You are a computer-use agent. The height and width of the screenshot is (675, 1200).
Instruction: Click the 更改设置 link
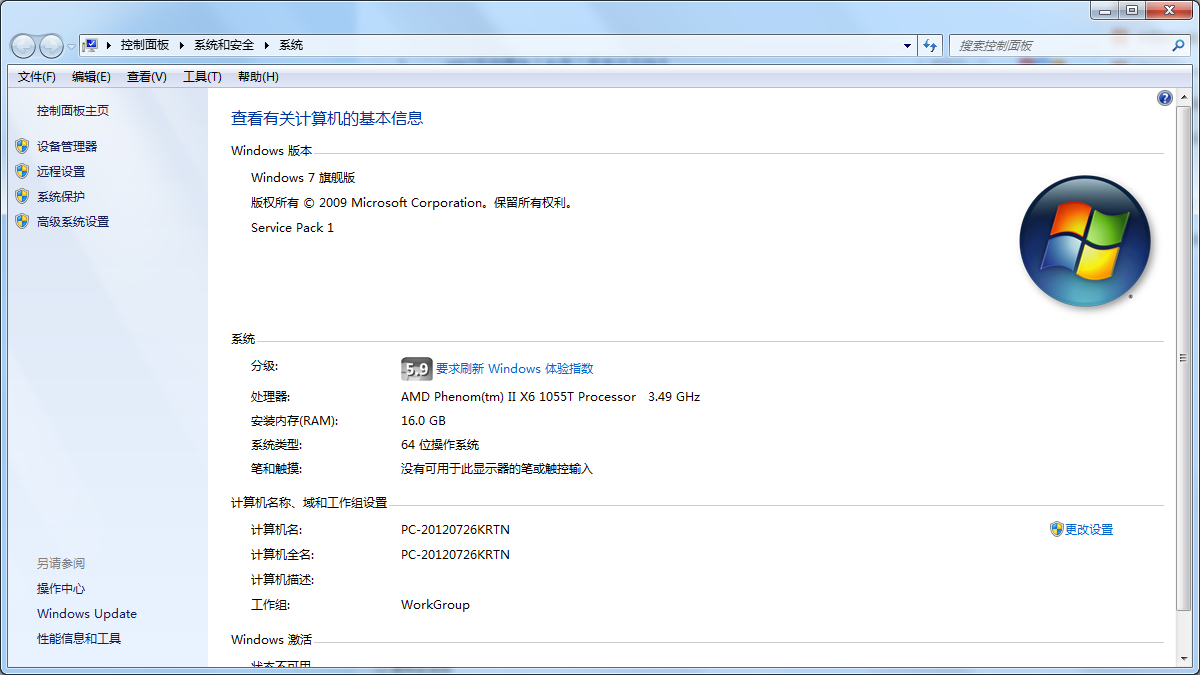pos(1089,530)
